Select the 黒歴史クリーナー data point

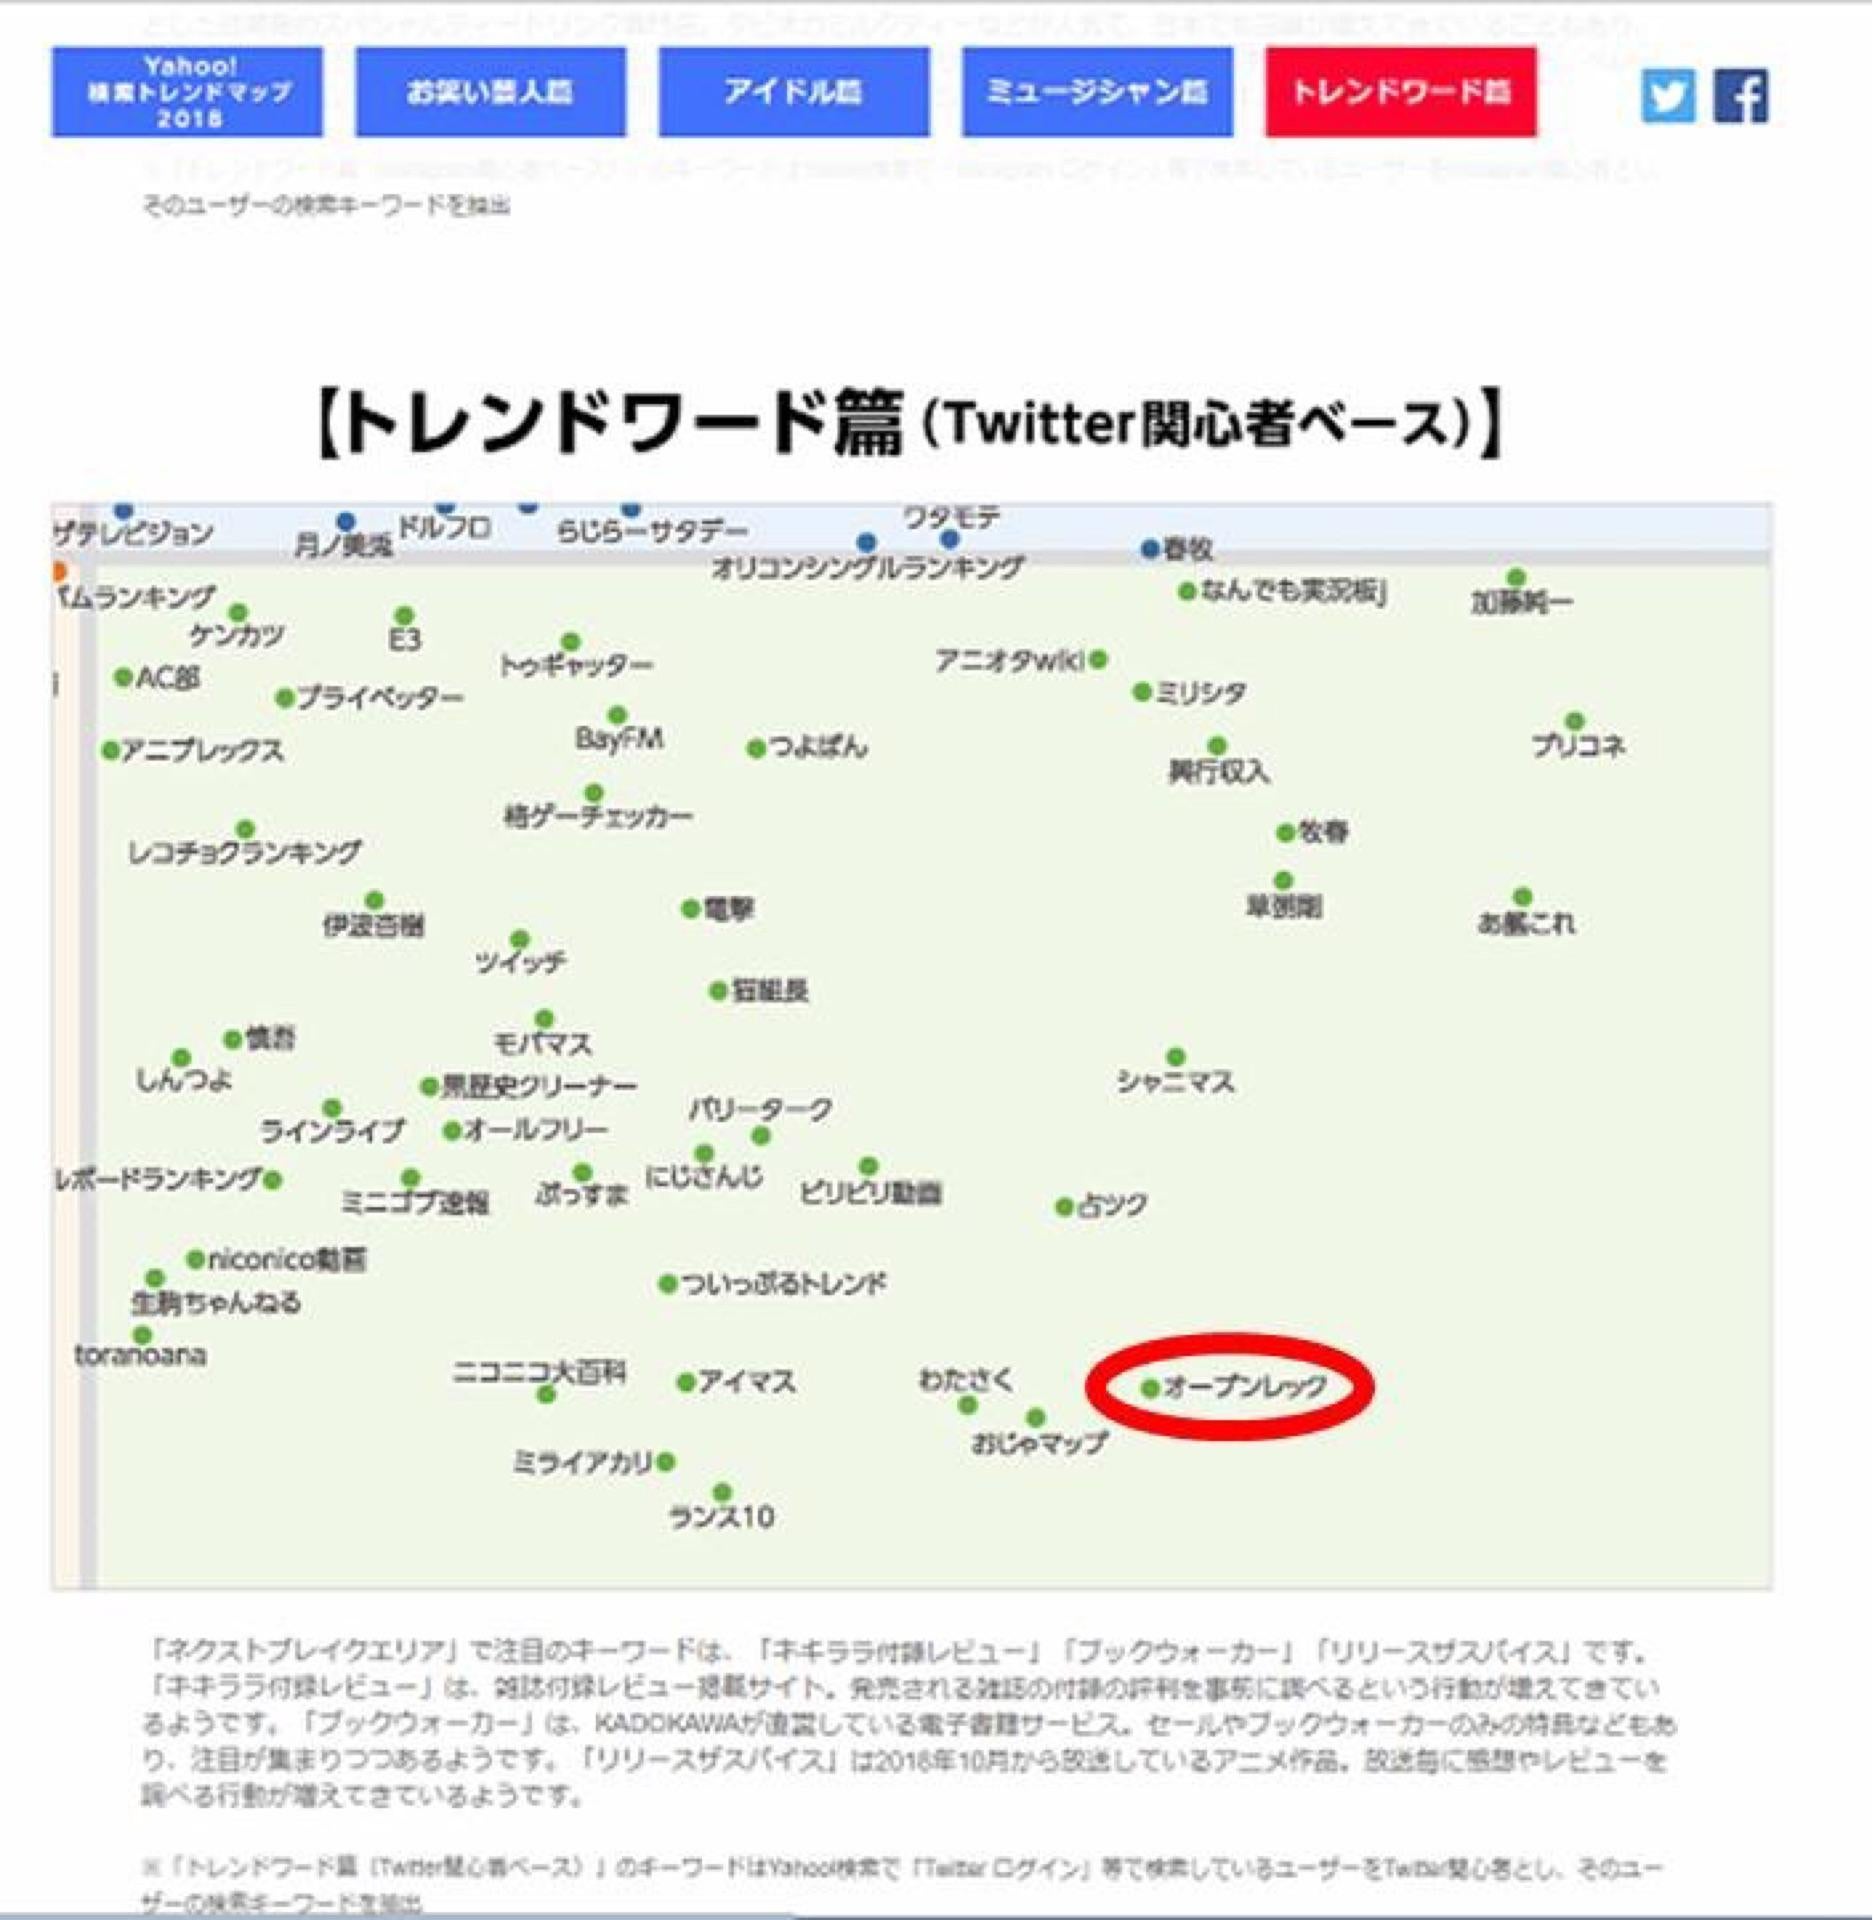[429, 1086]
